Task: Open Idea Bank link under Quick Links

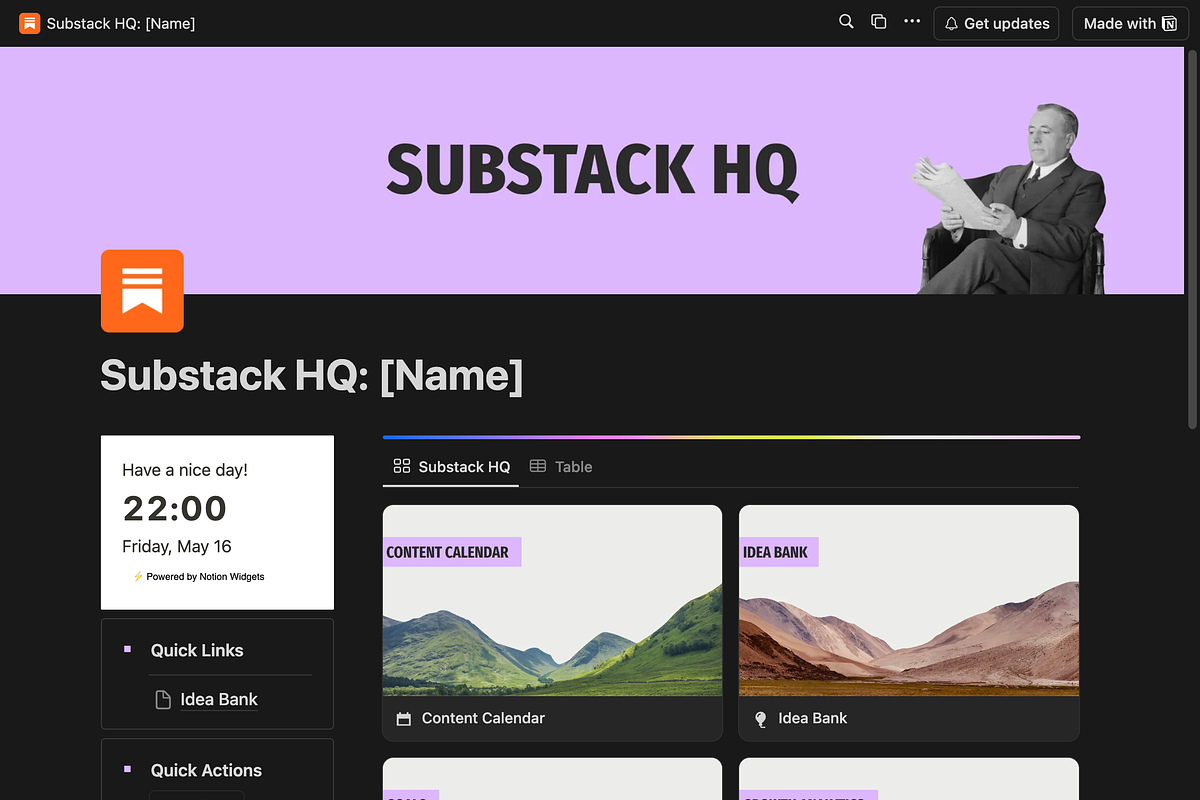Action: (219, 700)
